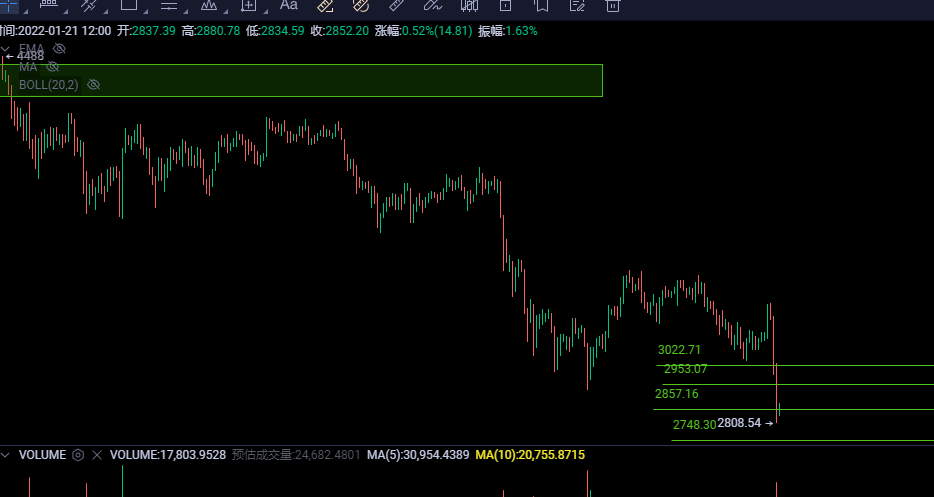Remove VOLUME indicator with X icon

point(97,455)
